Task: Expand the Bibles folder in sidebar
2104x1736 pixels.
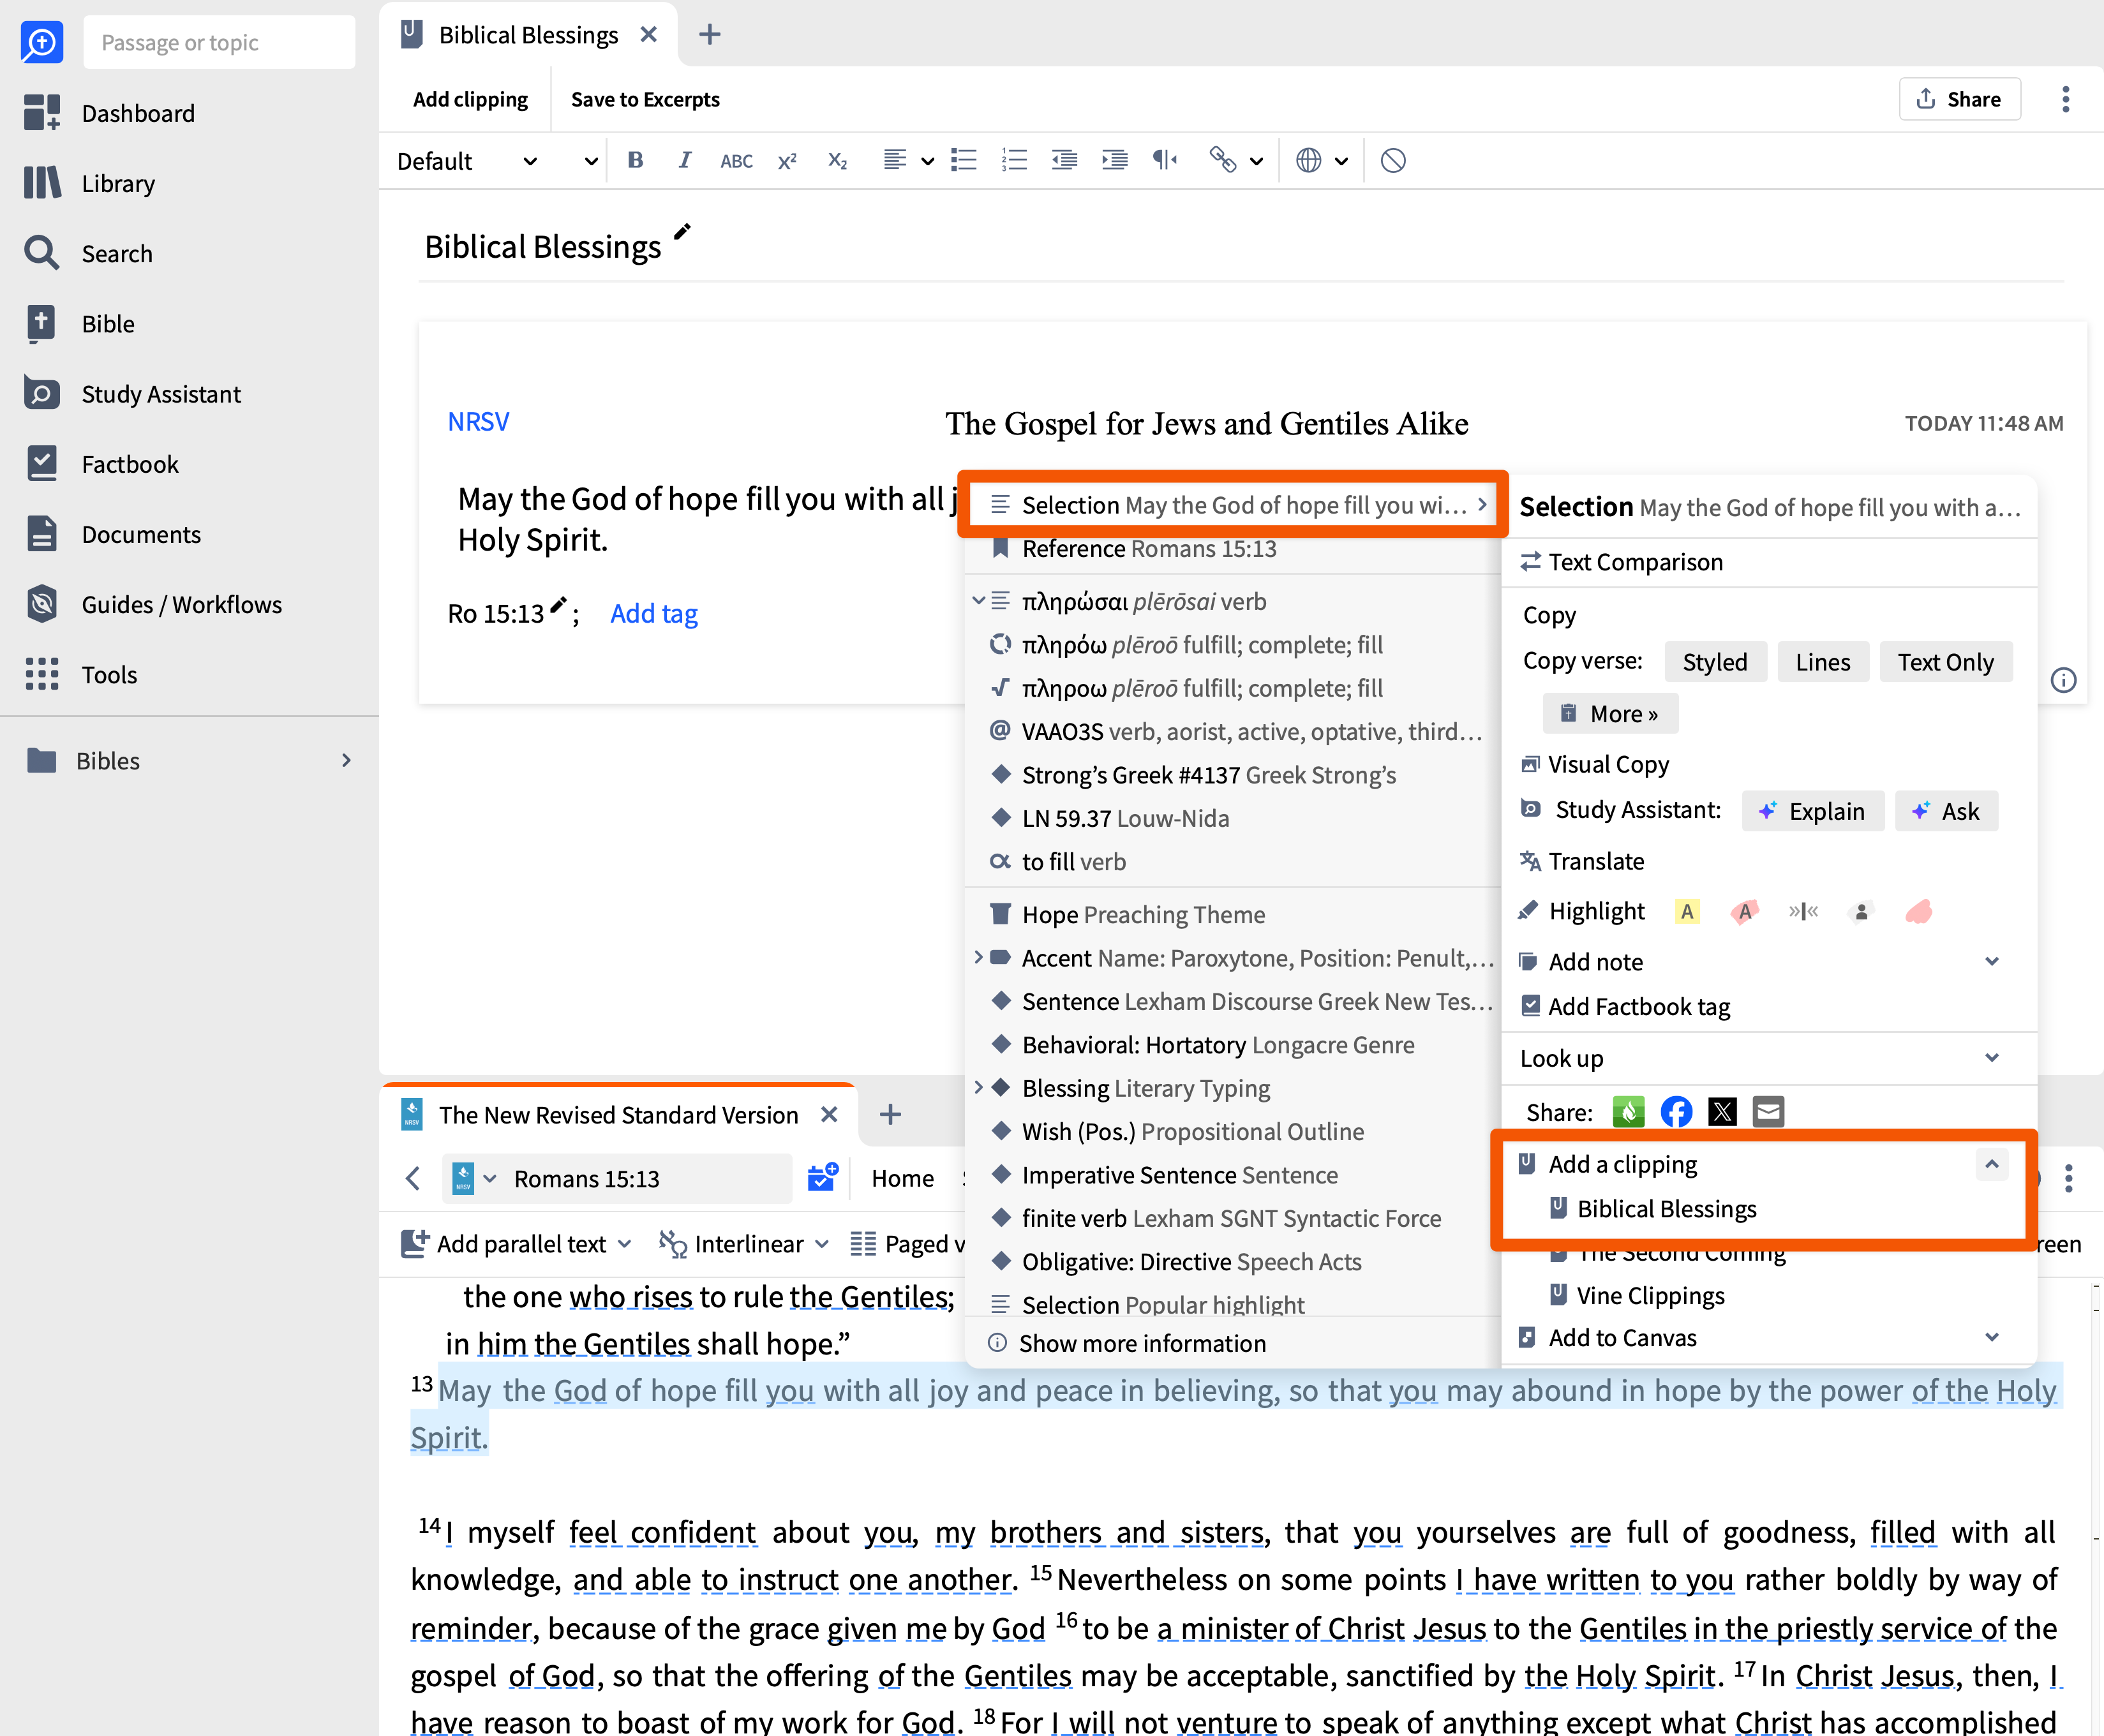Action: pyautogui.click(x=346, y=760)
